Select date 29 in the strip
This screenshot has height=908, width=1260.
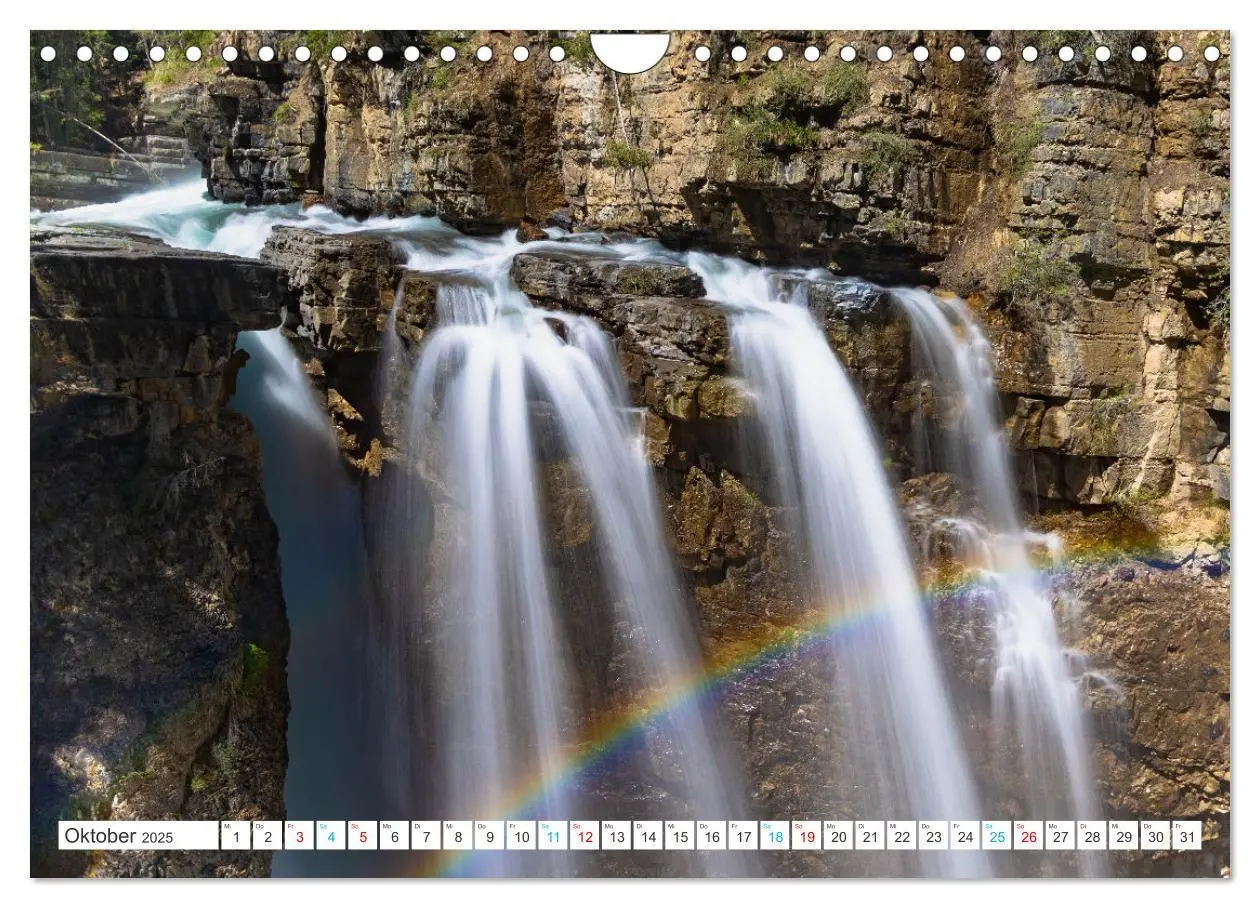1124,836
